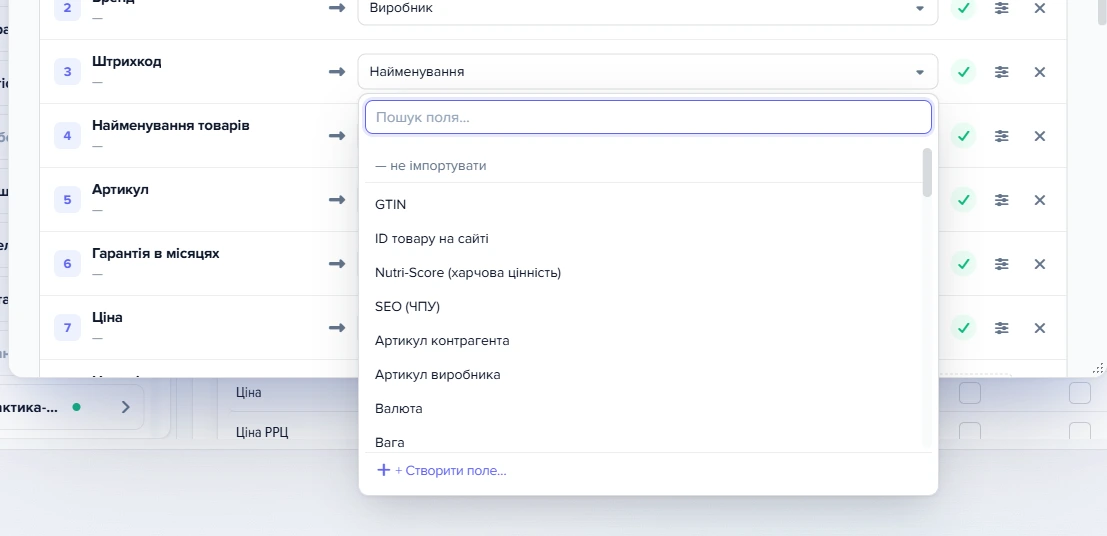The image size is (1107, 536).
Task: Click the green checkmark in the Штрихкод row
Action: coord(964,71)
